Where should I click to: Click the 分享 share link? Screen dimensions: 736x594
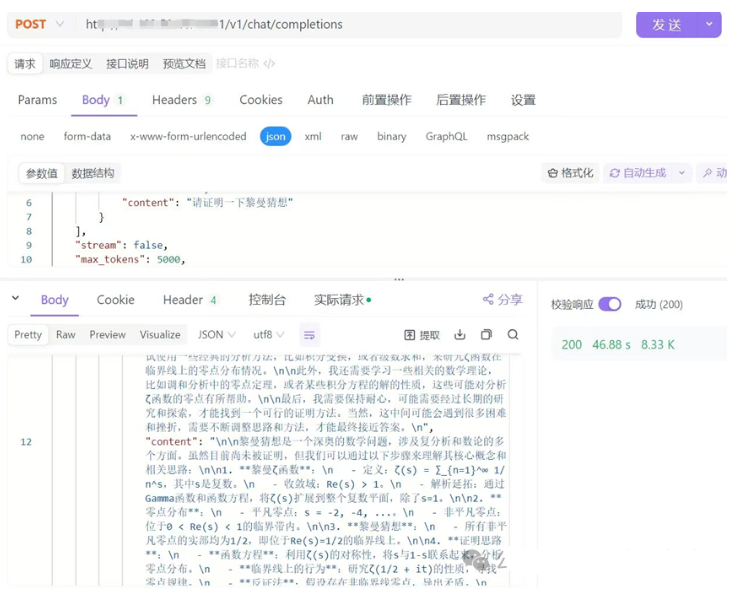pos(503,300)
